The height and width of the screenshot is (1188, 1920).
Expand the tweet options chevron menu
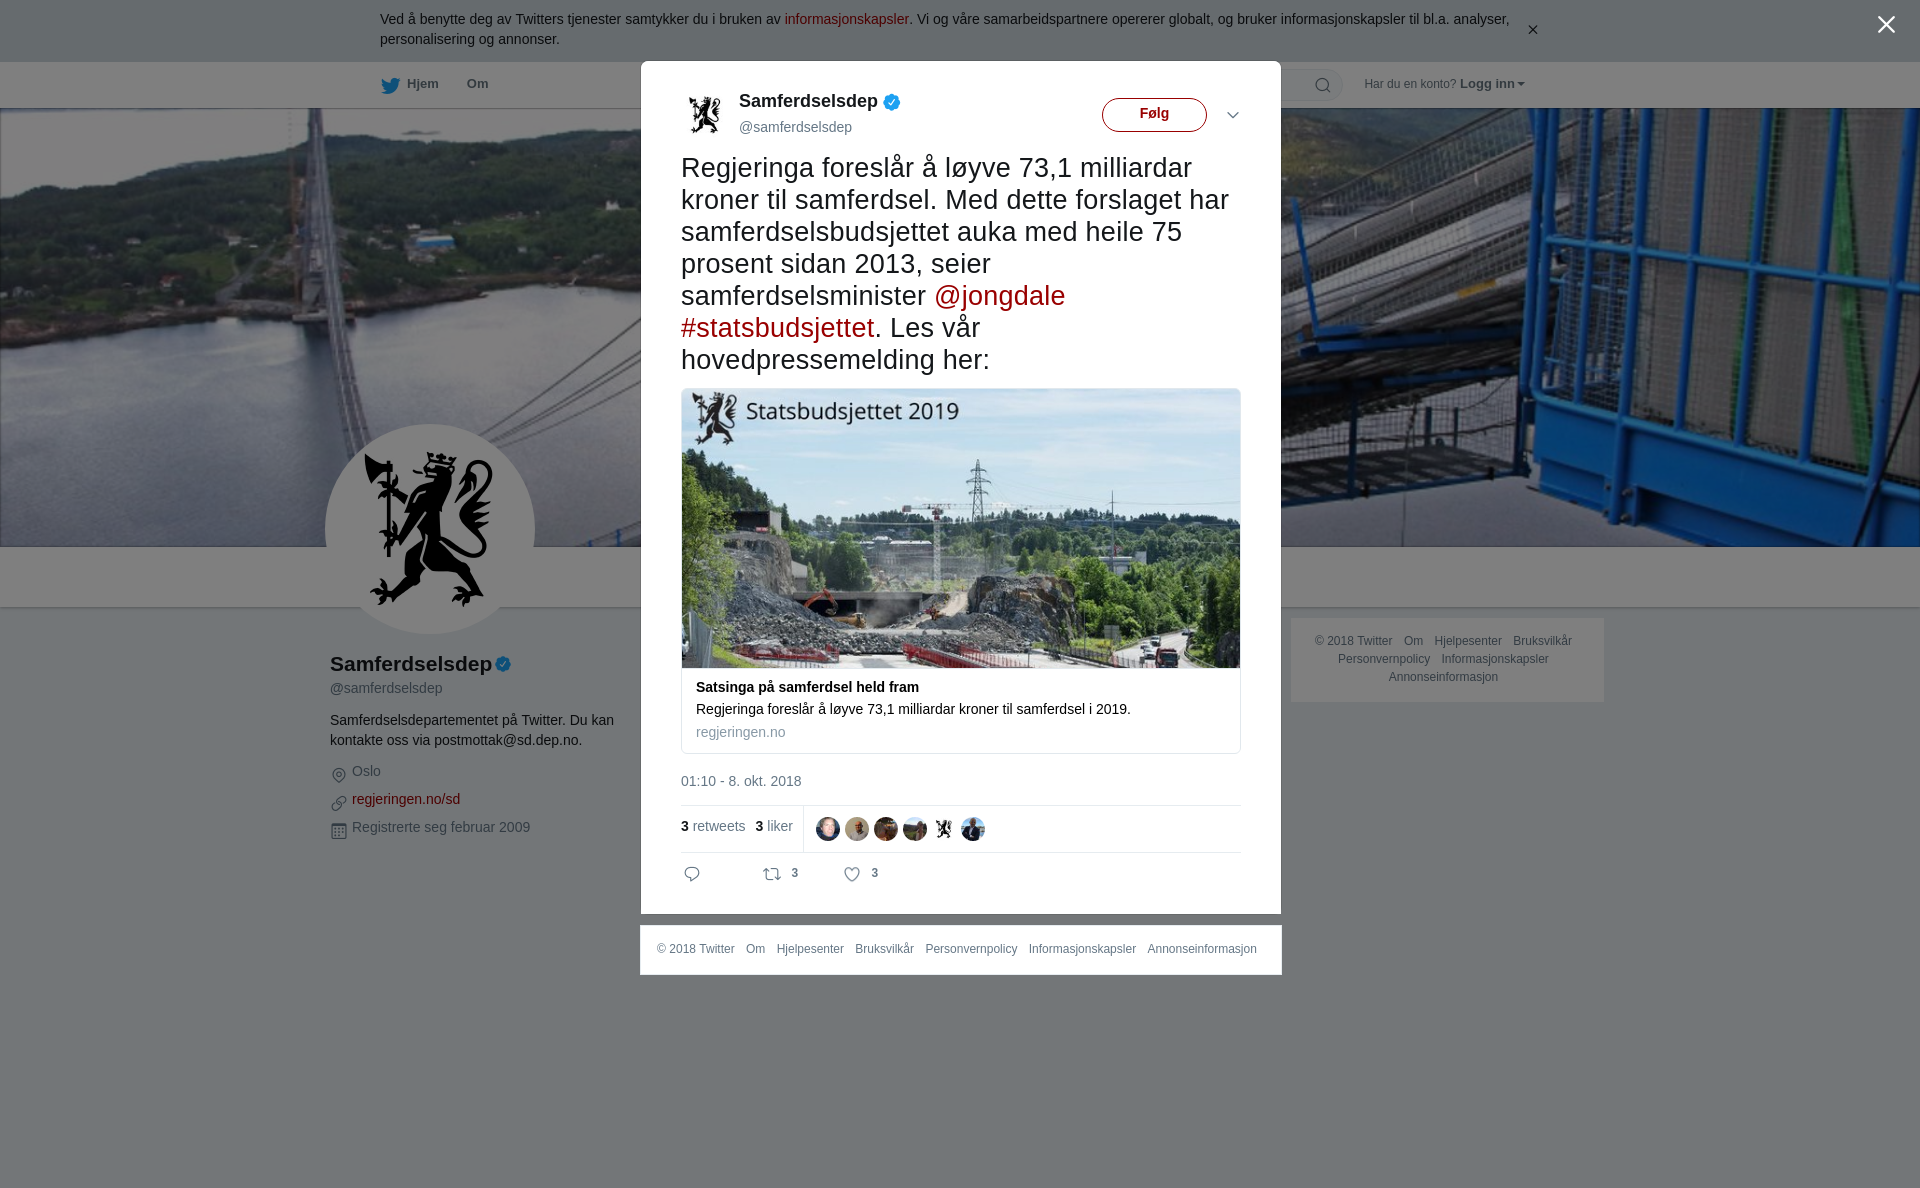click(x=1233, y=115)
